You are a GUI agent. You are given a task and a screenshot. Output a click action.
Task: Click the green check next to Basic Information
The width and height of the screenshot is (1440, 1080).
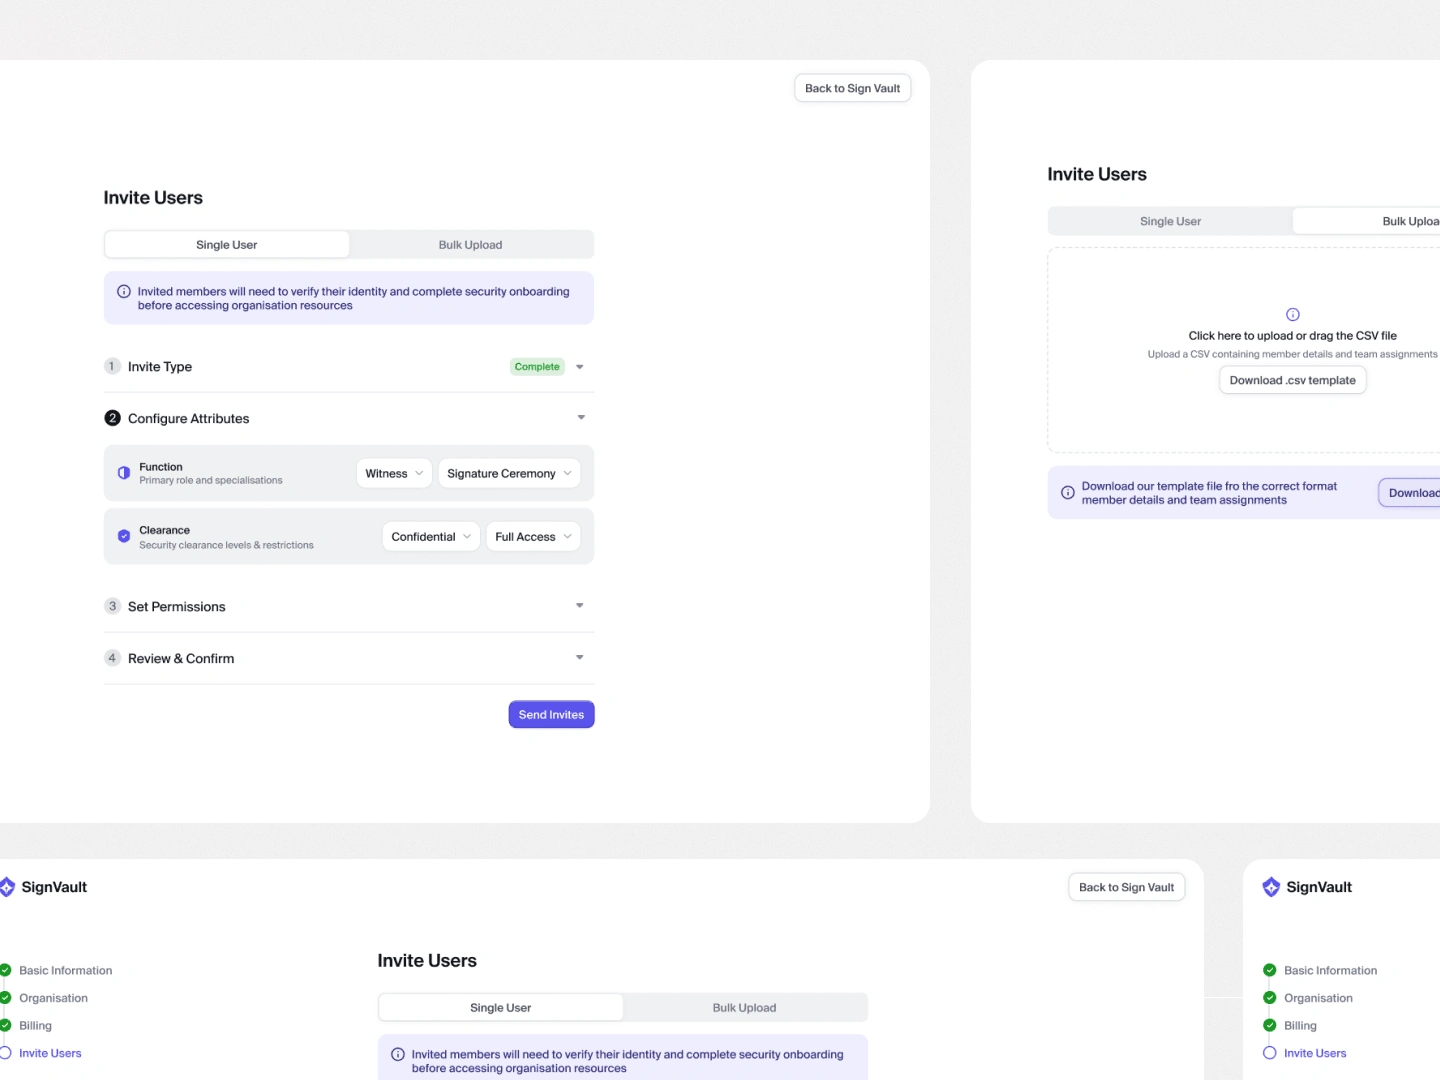tap(1270, 970)
